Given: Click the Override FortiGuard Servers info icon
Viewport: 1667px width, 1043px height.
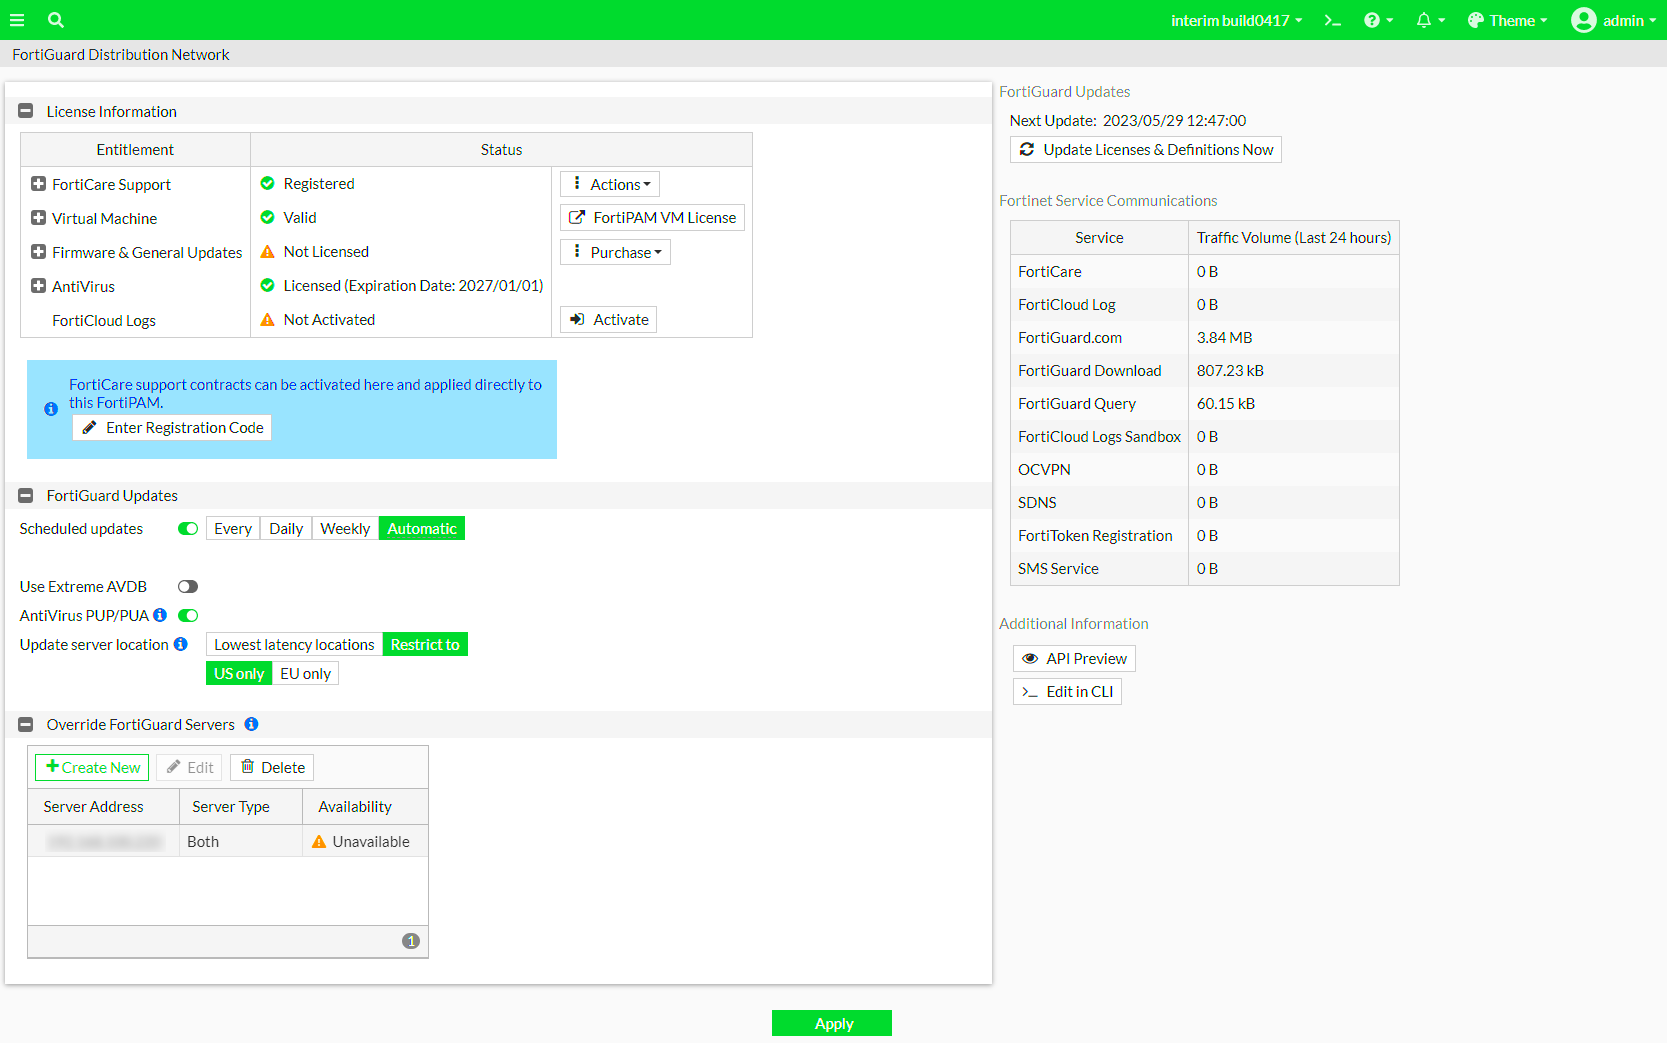Looking at the screenshot, I should pos(252,724).
